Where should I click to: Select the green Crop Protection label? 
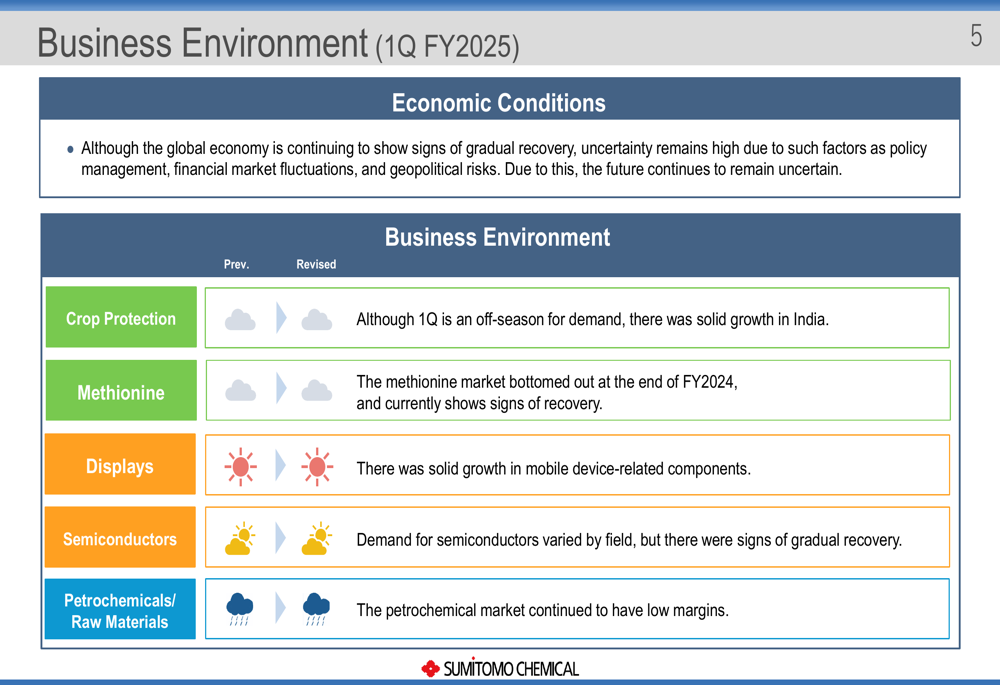tap(121, 318)
